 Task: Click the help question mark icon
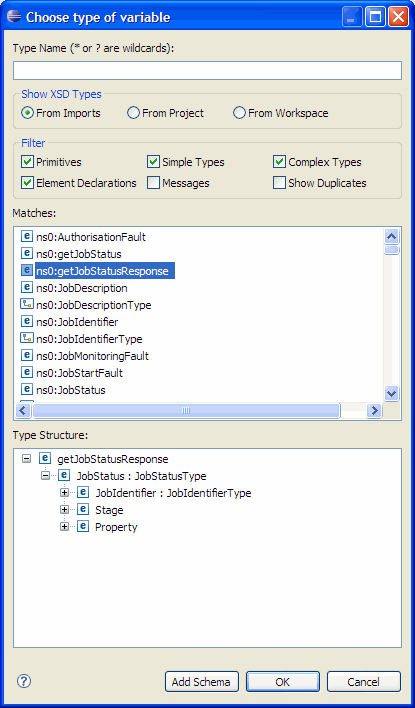[23, 681]
